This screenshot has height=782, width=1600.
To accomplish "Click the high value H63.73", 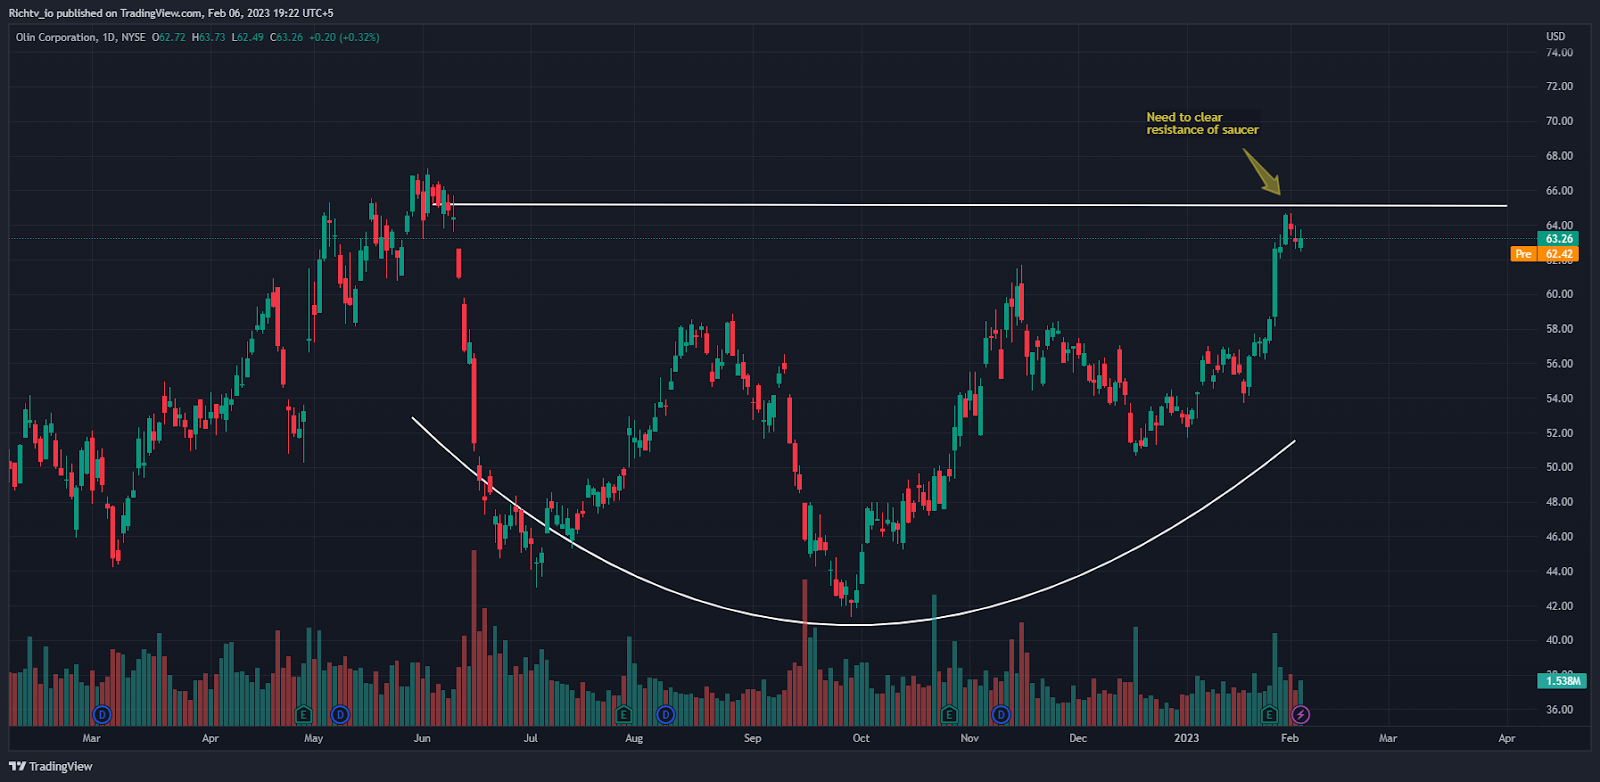I will click(x=209, y=37).
